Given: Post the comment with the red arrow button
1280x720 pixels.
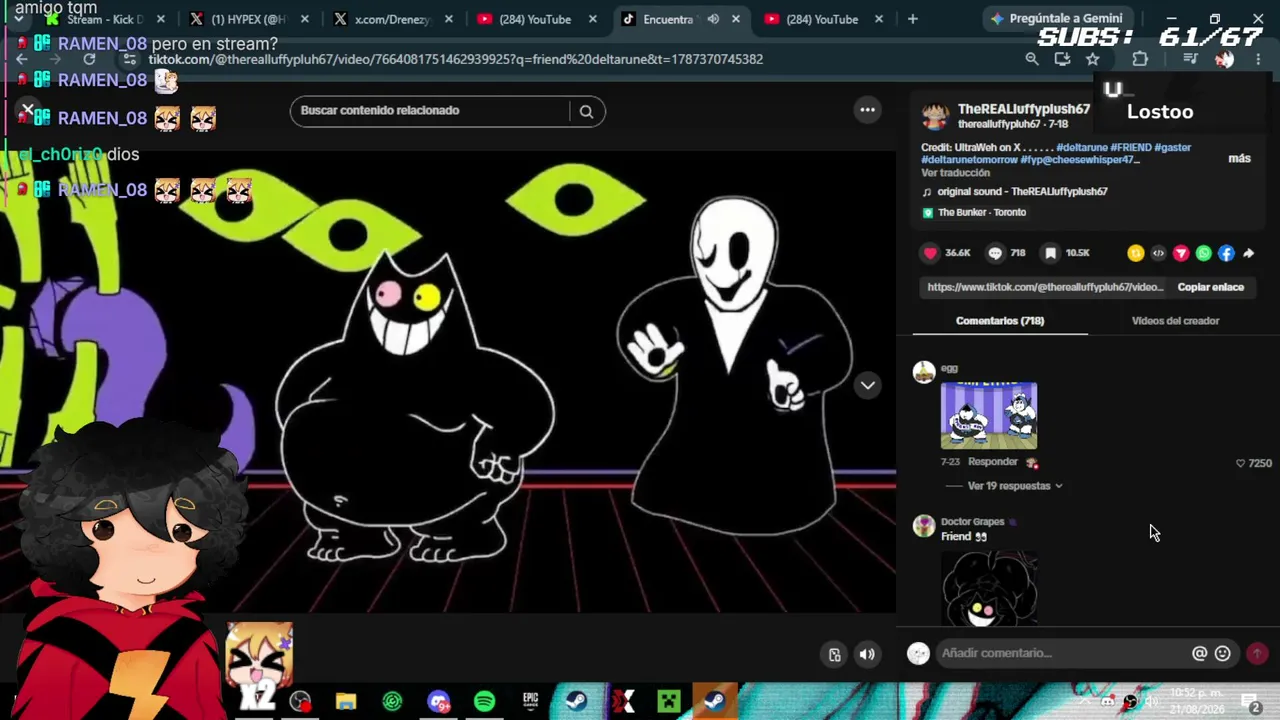Looking at the screenshot, I should coord(1257,653).
